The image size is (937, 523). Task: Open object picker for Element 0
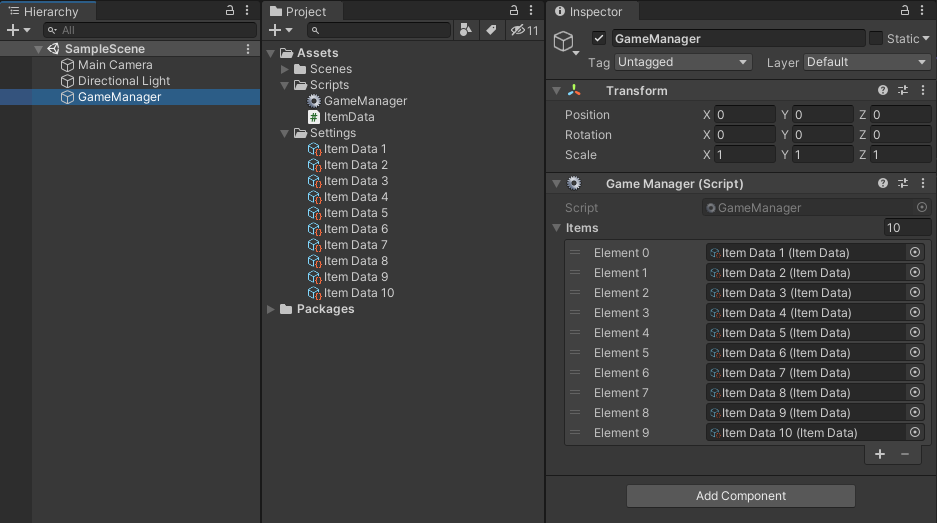pyautogui.click(x=915, y=252)
